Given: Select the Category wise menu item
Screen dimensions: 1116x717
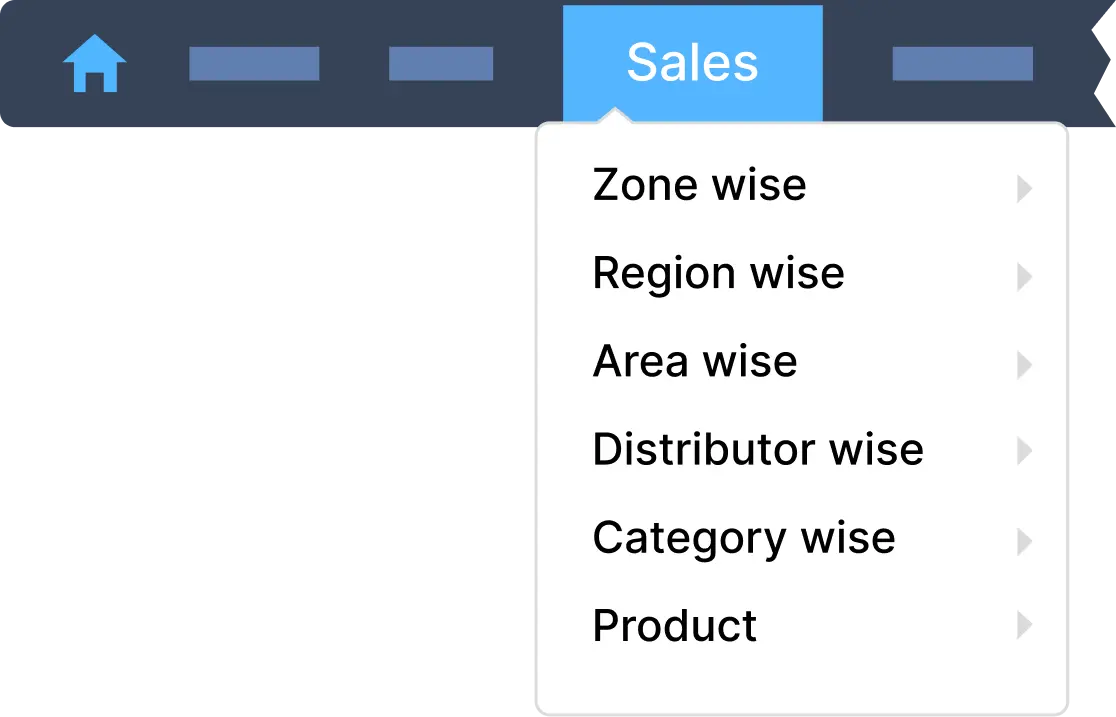Looking at the screenshot, I should (743, 538).
